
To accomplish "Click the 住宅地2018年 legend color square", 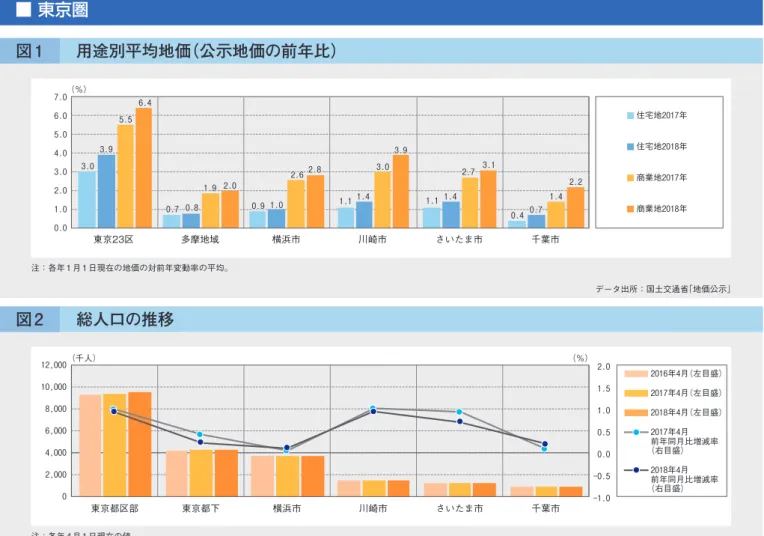I will click(630, 147).
